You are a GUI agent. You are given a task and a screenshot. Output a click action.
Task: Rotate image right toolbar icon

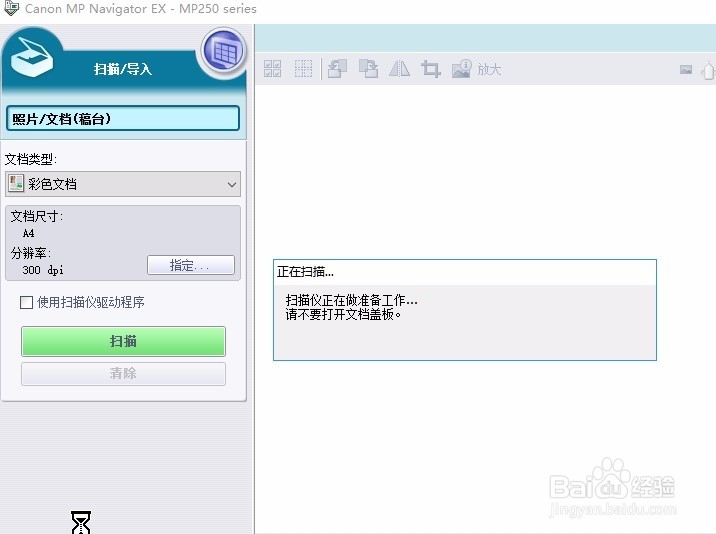click(x=368, y=69)
